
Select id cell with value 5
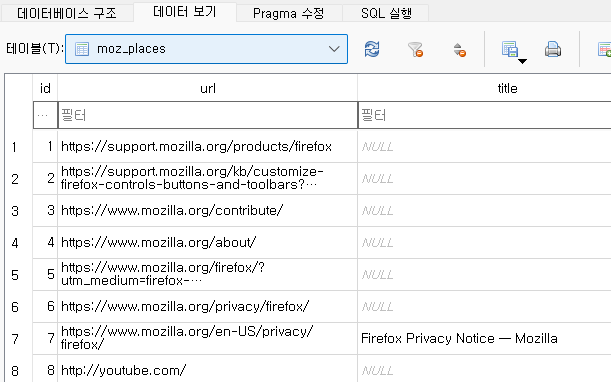click(45, 275)
